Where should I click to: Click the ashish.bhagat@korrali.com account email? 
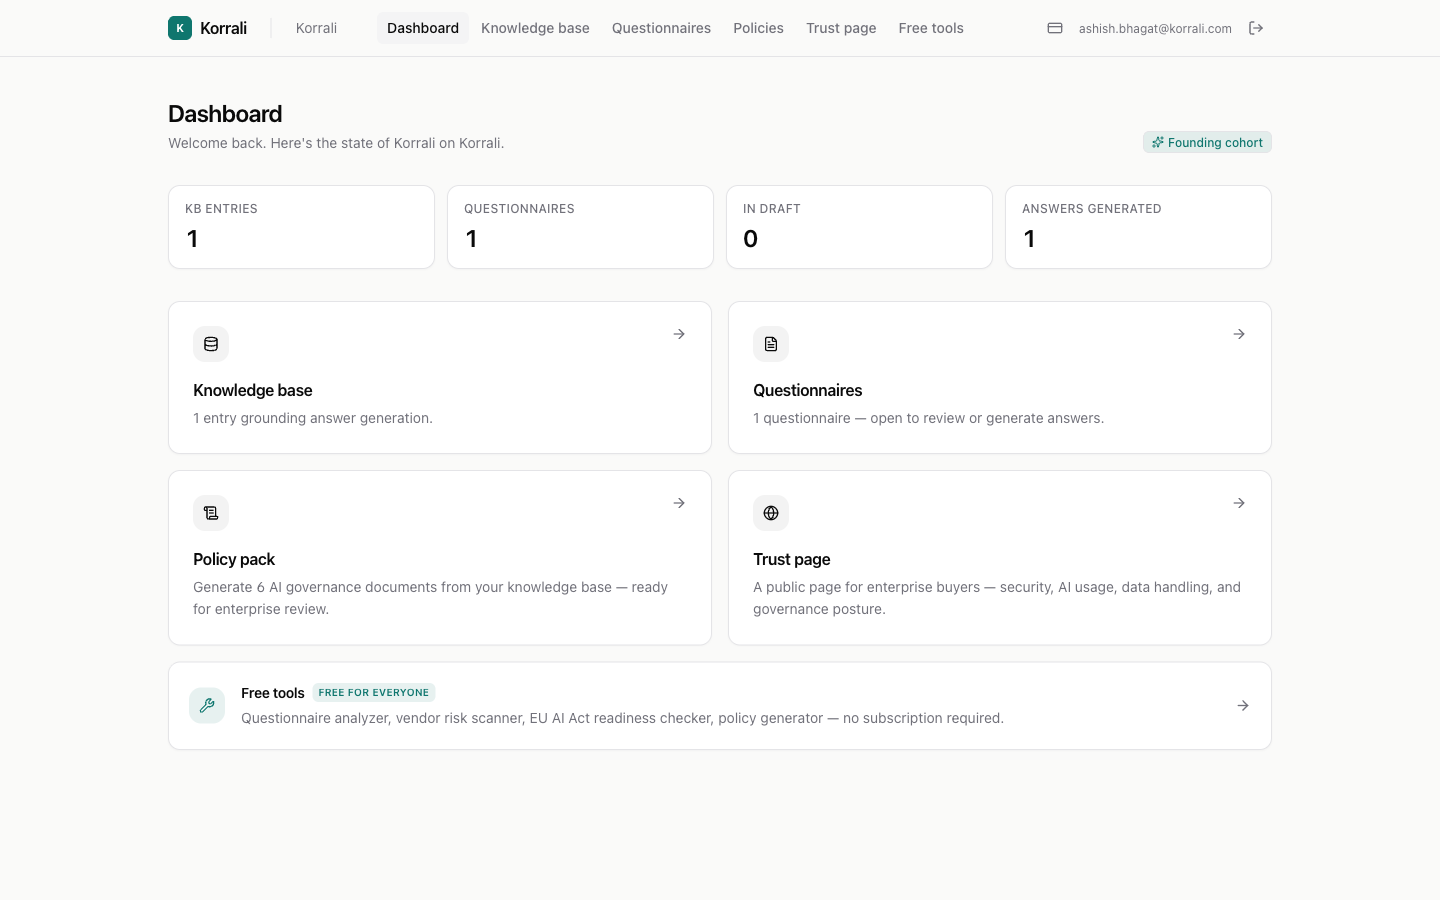tap(1155, 29)
